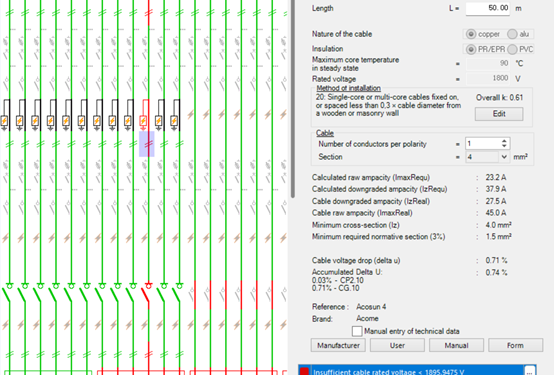Screen dimensions: 554x375
Task: Enable manual entry of technical data
Action: click(x=357, y=331)
